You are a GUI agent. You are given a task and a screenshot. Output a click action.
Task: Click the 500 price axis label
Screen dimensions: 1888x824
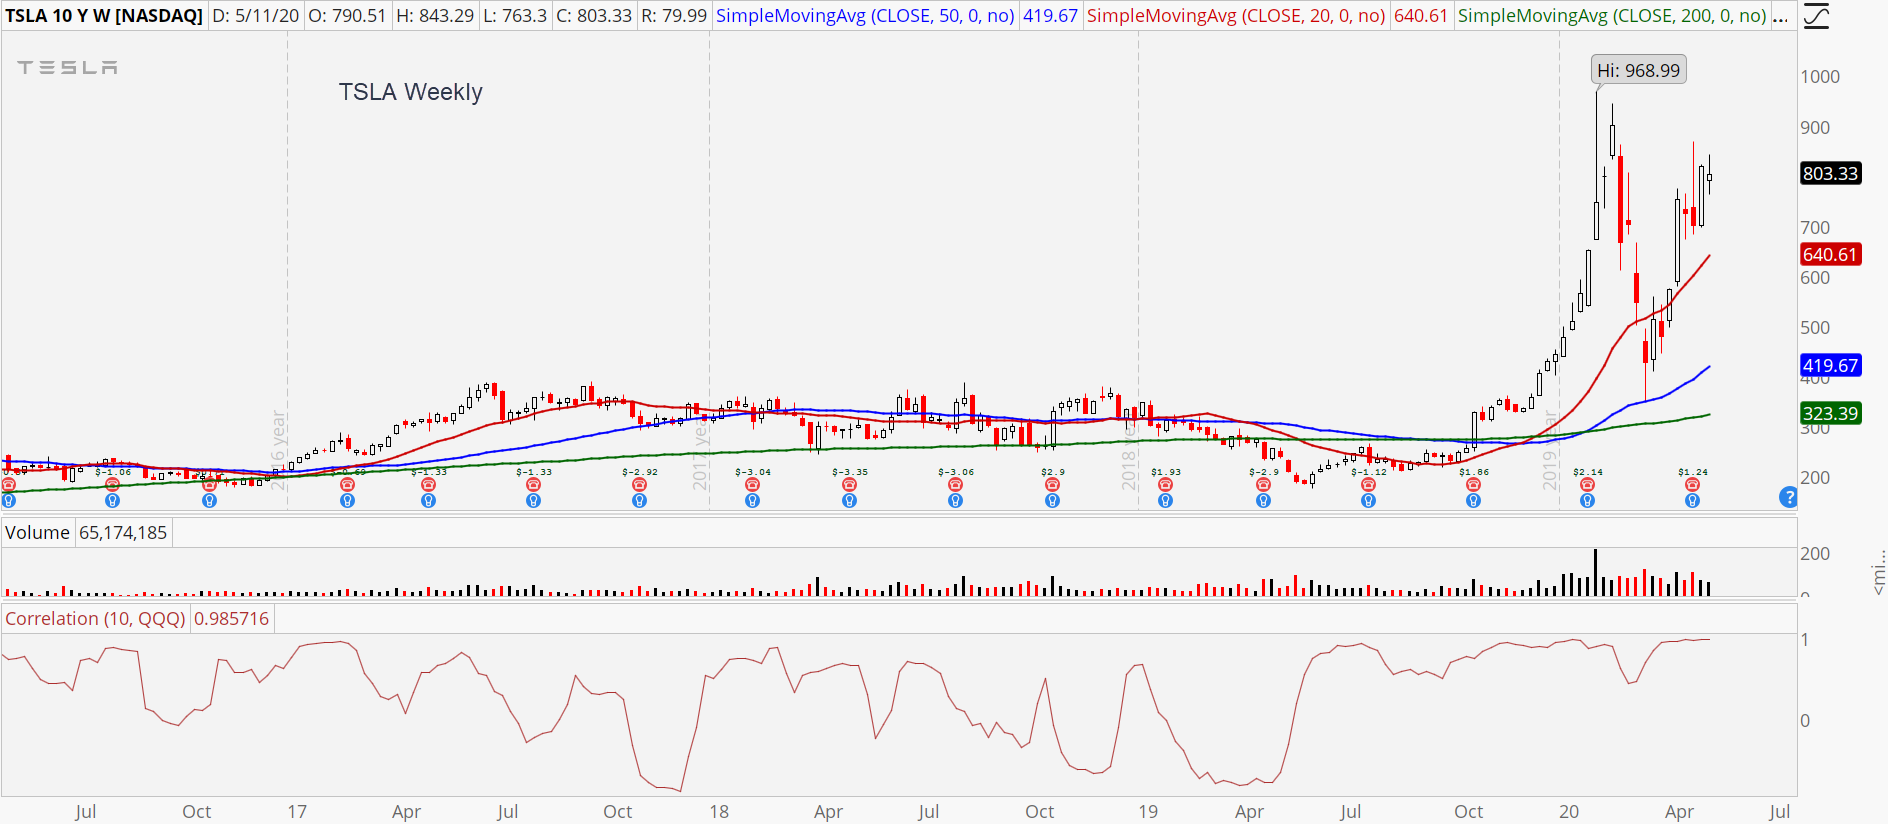pos(1815,328)
